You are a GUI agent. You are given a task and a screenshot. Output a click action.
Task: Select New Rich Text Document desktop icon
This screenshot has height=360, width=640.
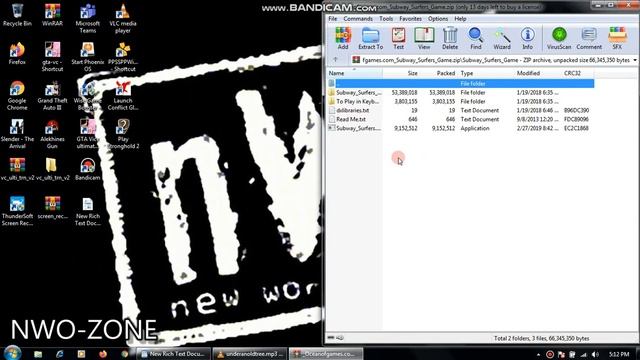point(88,211)
